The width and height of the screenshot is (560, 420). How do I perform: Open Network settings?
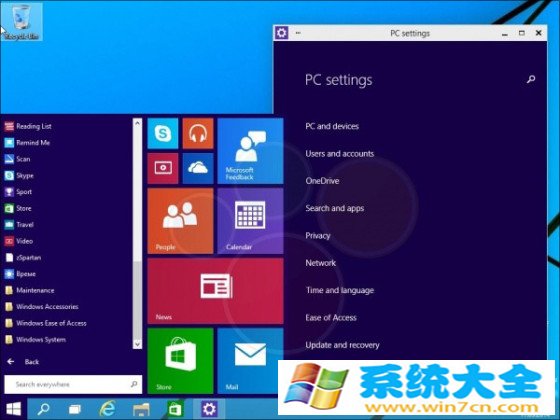pos(321,263)
